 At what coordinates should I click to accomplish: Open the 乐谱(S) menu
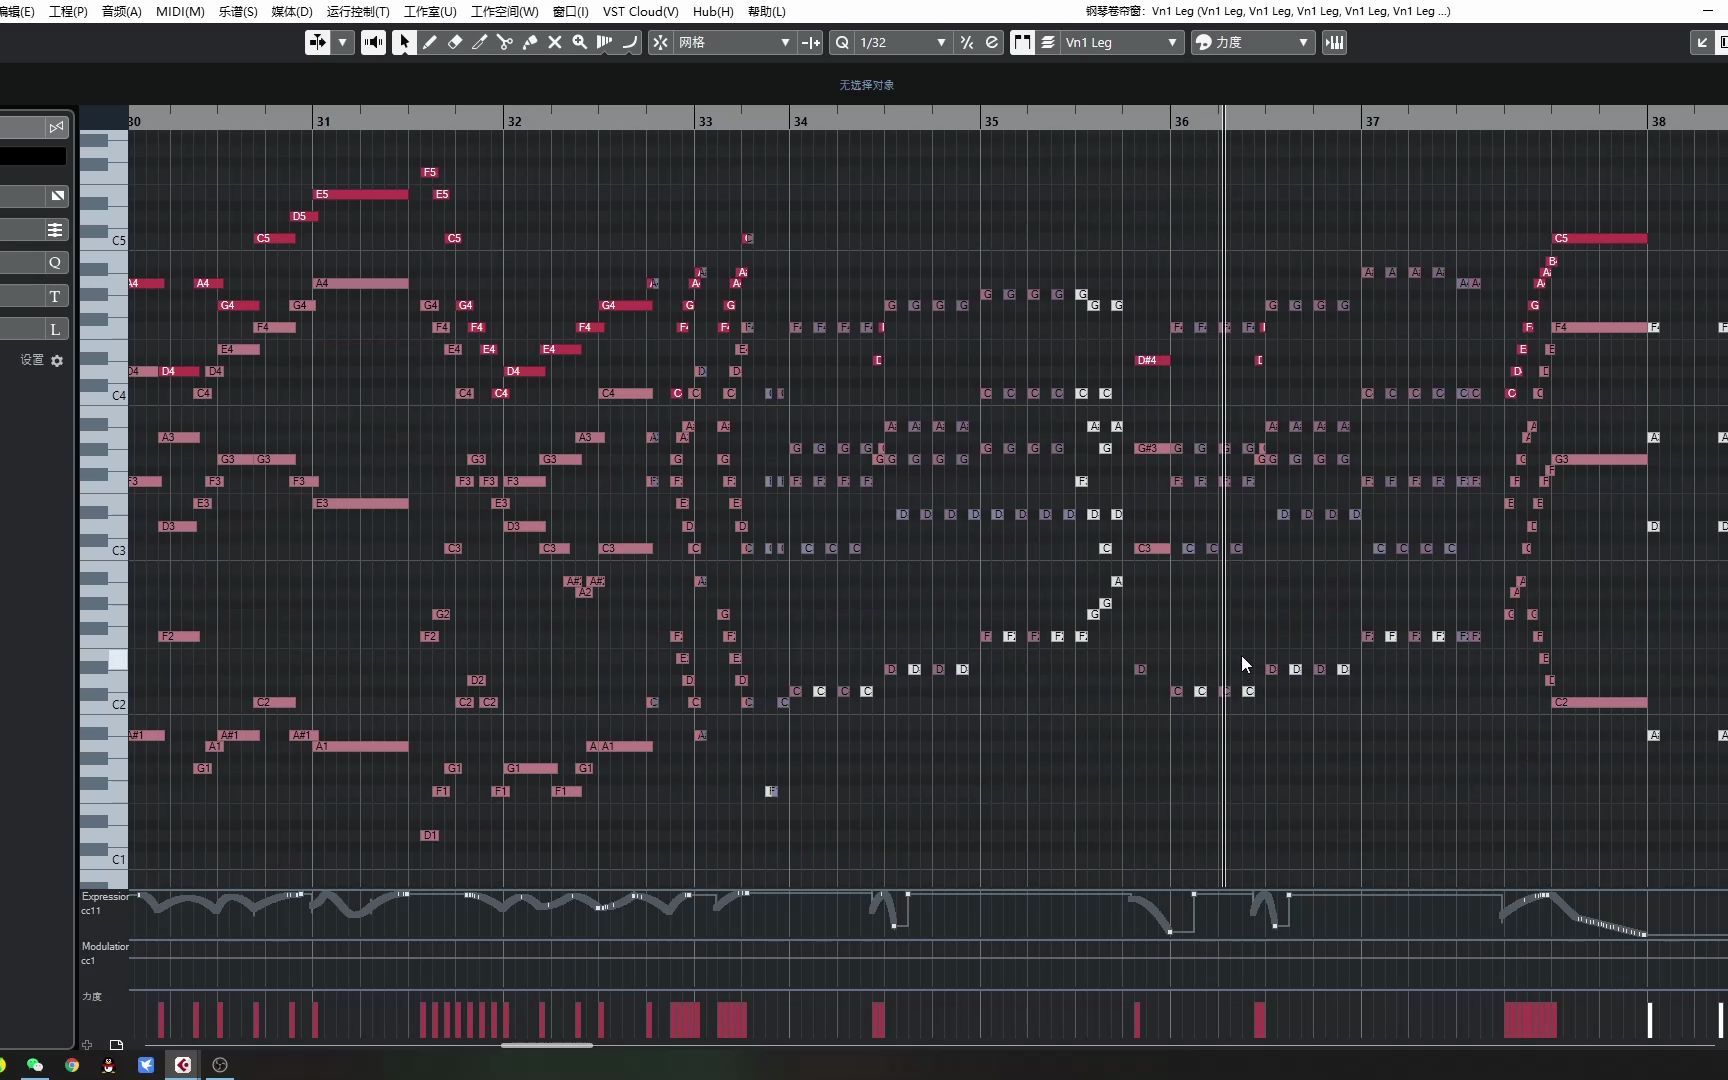pyautogui.click(x=238, y=11)
